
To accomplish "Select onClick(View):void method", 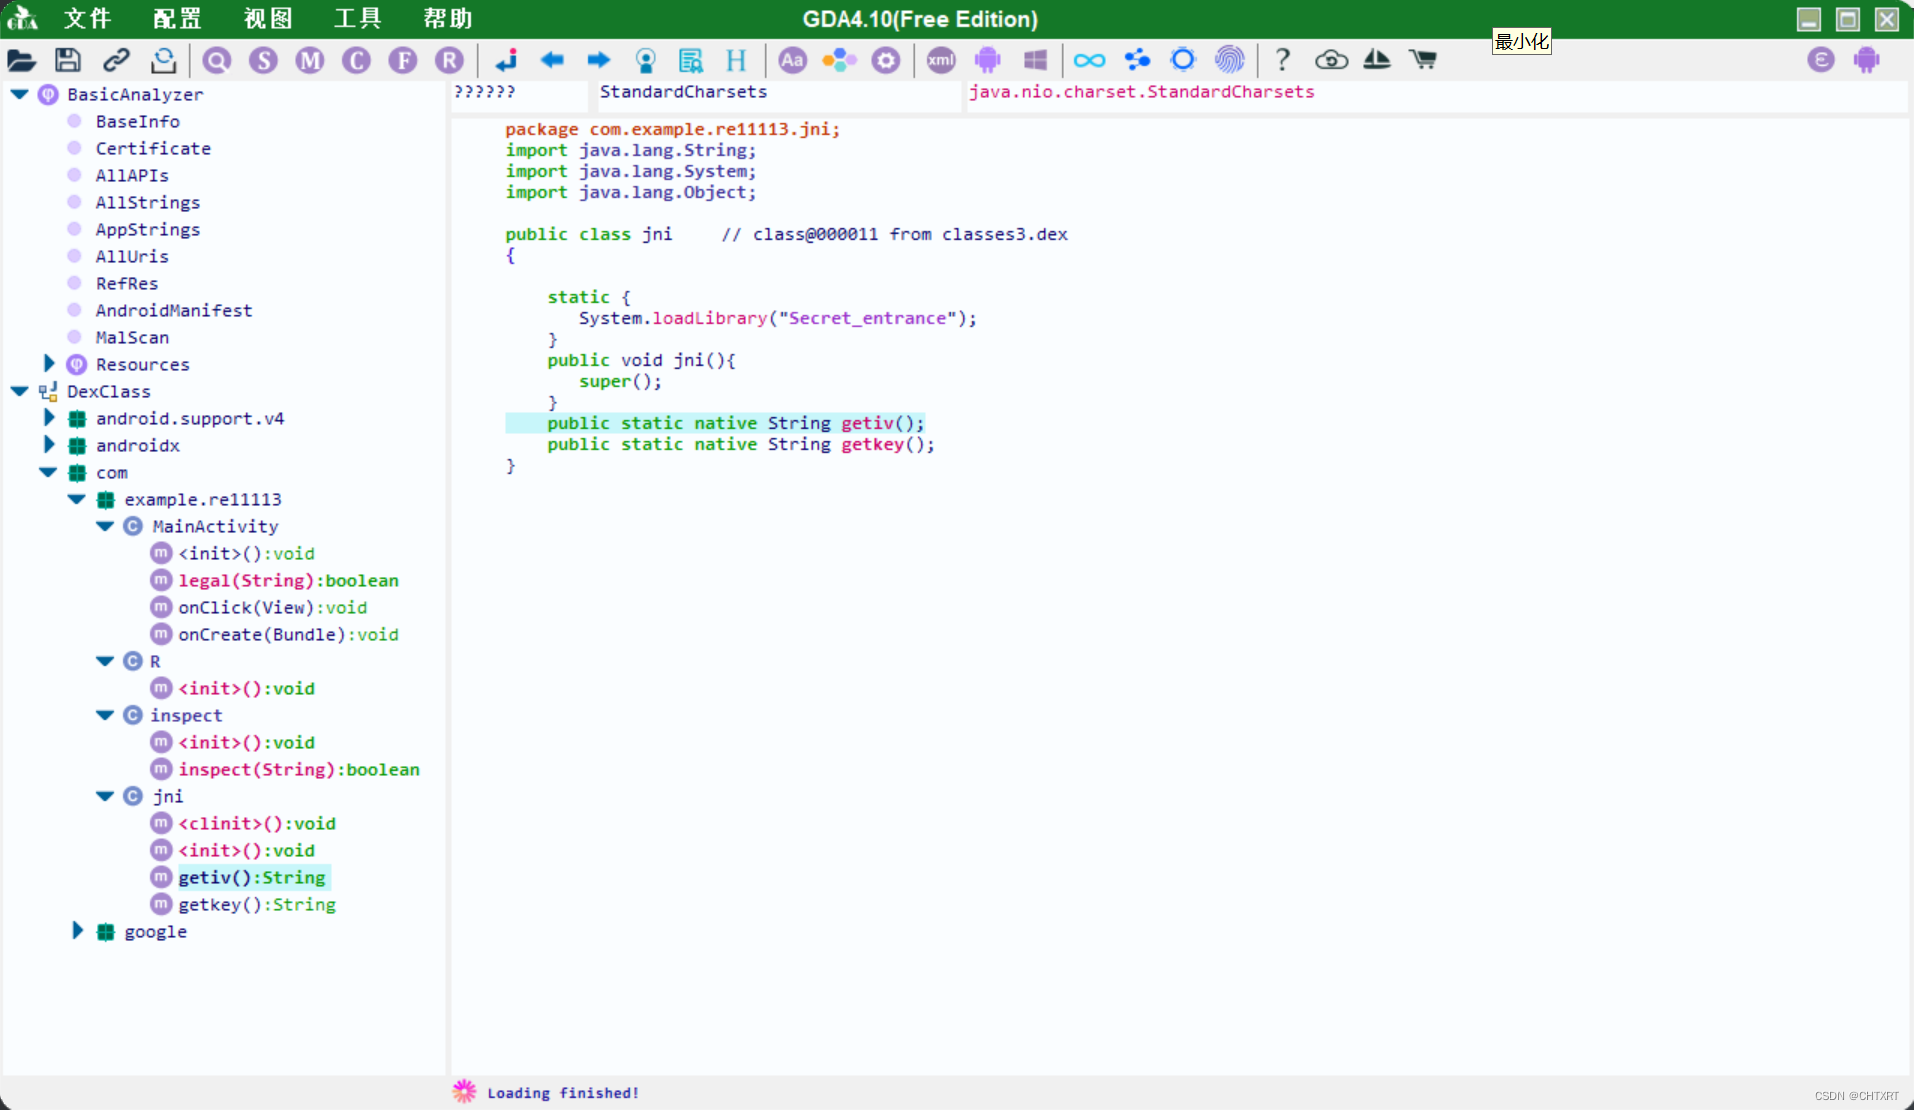I will 272,607.
